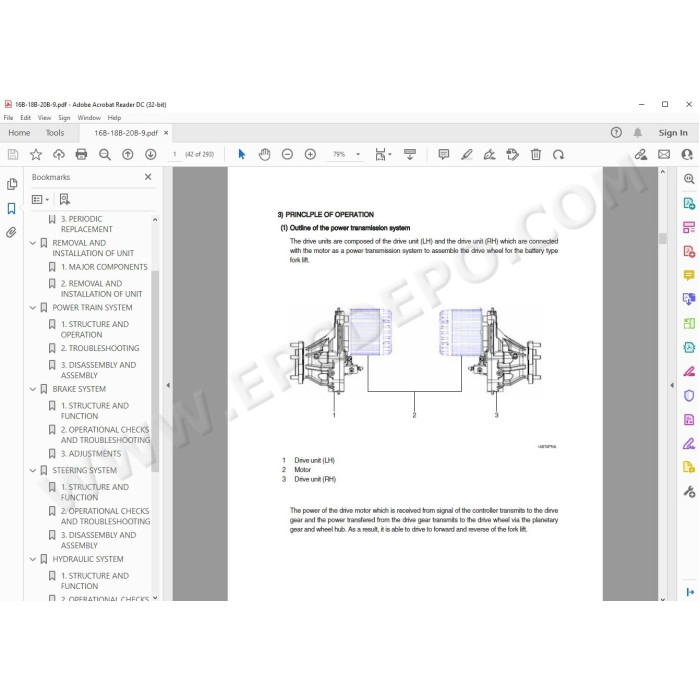Click the delete trash icon

(536, 154)
